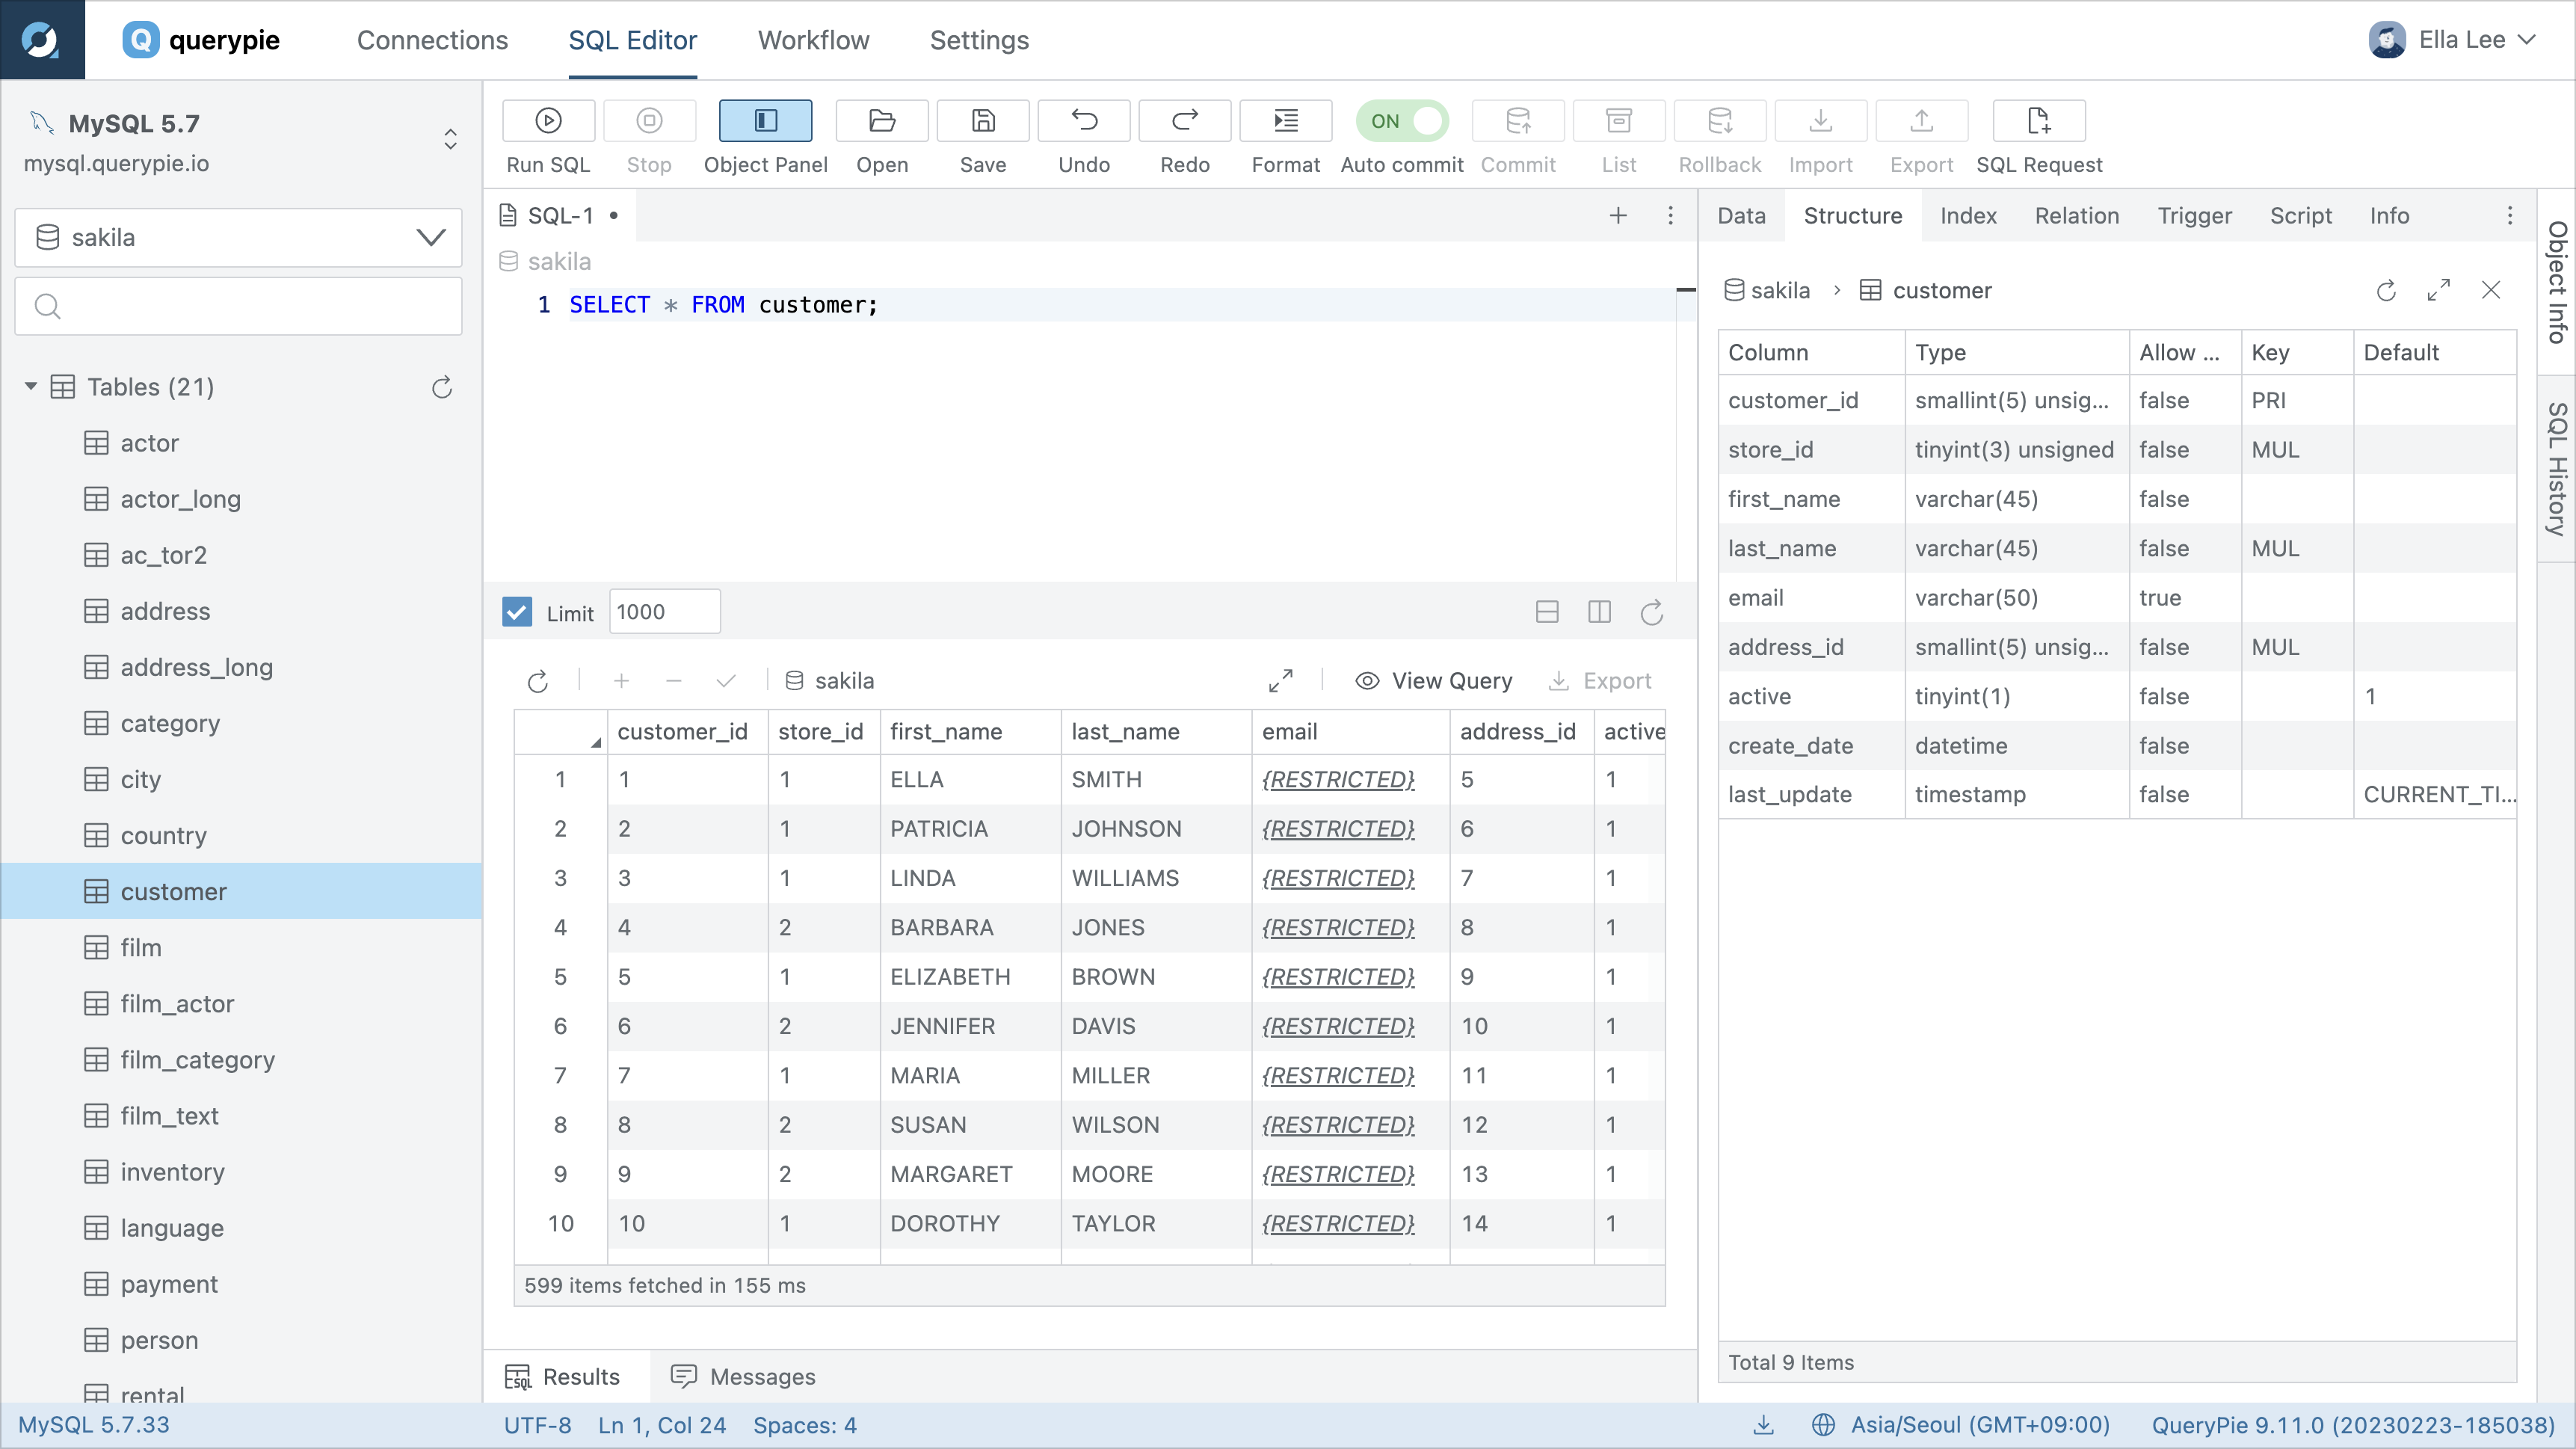Open the Ella Lee user menu
Image resolution: width=2576 pixels, height=1449 pixels.
pos(2452,40)
